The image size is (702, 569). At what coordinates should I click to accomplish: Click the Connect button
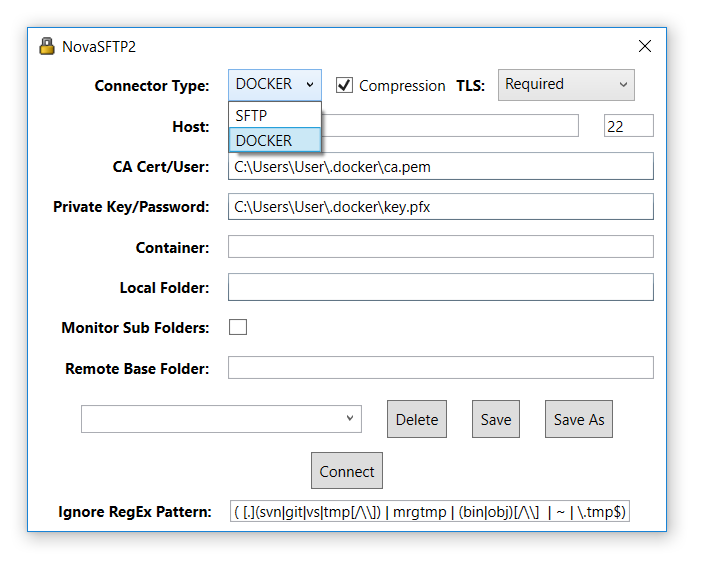coord(347,471)
